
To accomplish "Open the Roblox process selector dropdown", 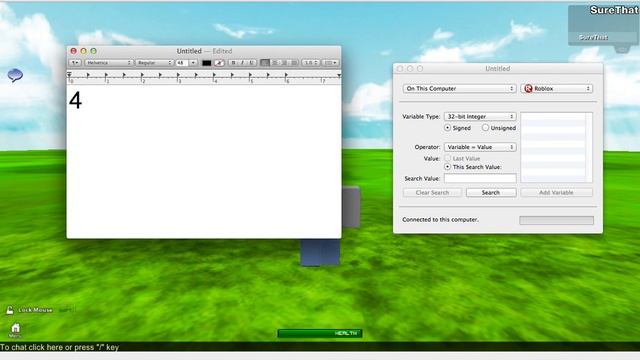I will pos(557,89).
